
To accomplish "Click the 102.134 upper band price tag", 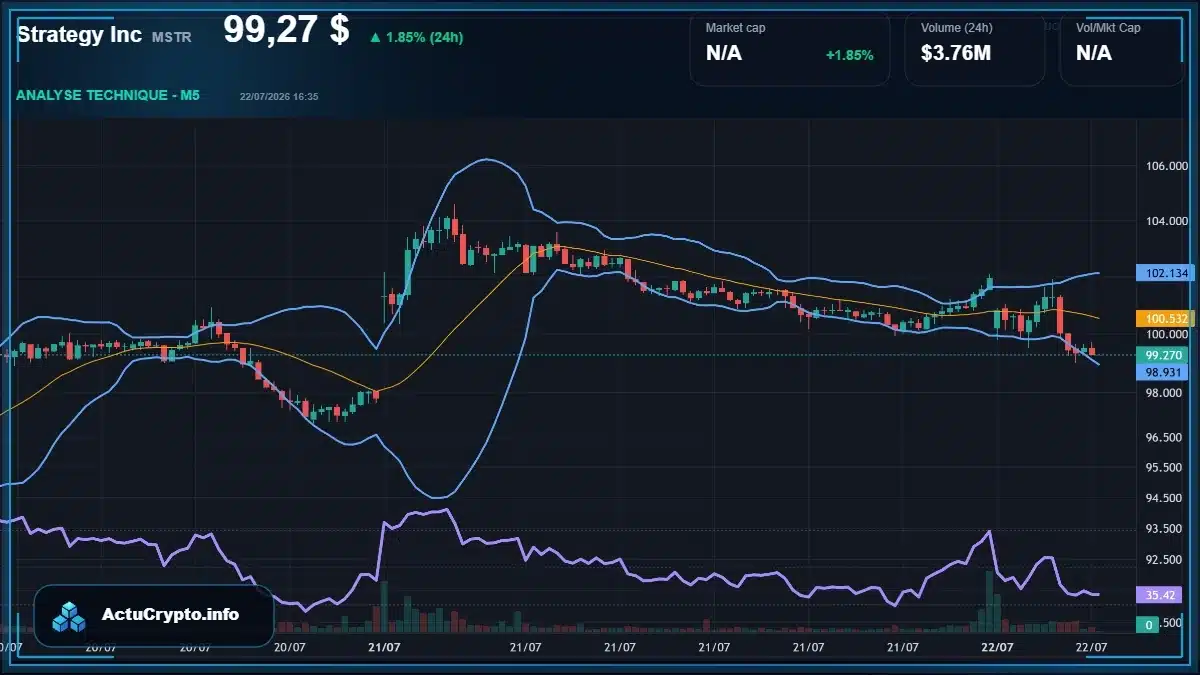I will (1165, 273).
